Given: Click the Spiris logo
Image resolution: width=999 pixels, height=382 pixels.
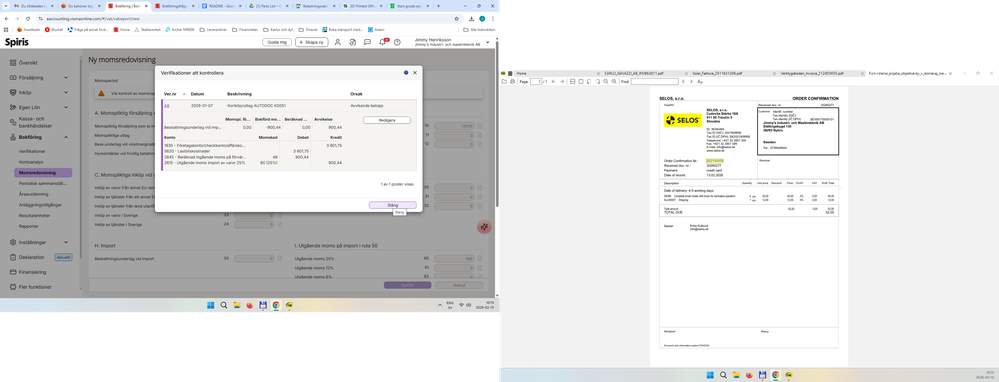Looking at the screenshot, I should click(17, 42).
